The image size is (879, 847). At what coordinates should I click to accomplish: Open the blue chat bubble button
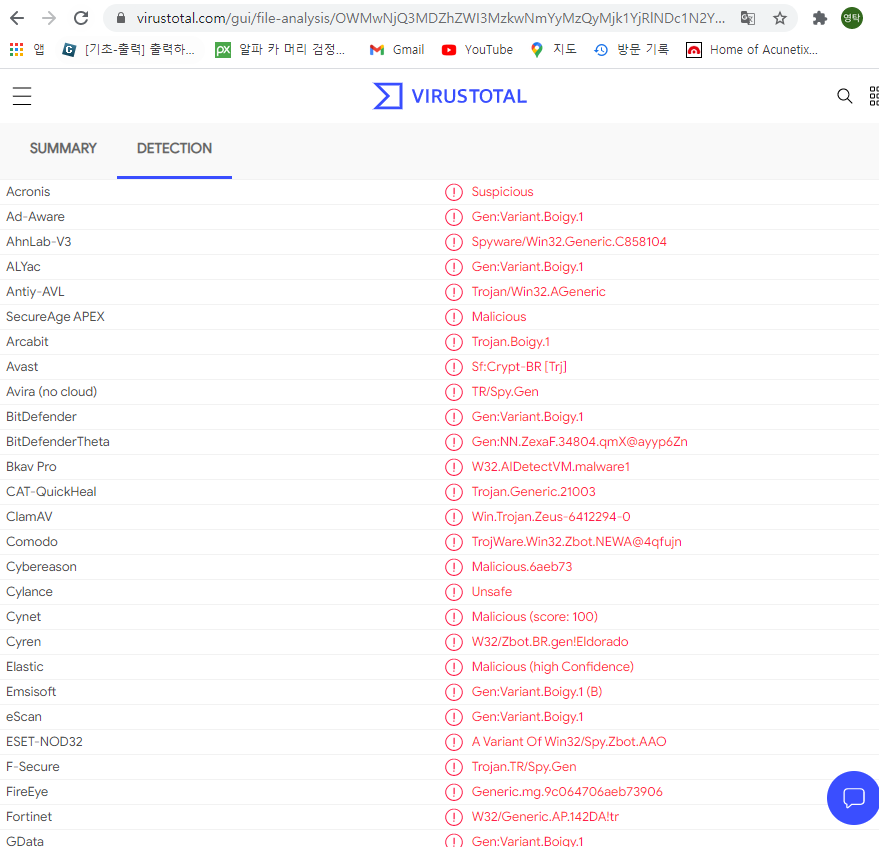(x=853, y=798)
